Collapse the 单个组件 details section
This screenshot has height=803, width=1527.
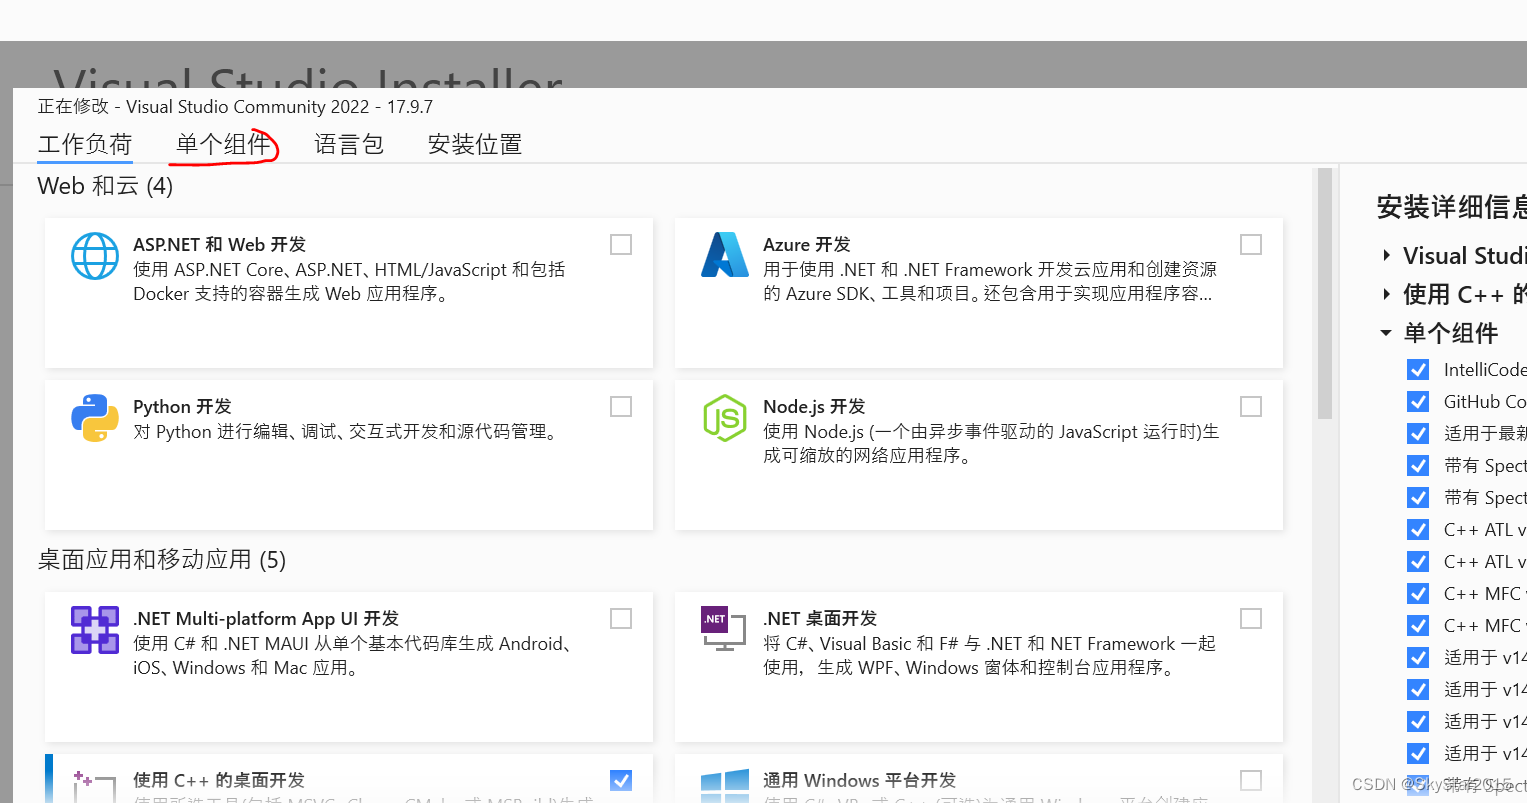pyautogui.click(x=1386, y=333)
